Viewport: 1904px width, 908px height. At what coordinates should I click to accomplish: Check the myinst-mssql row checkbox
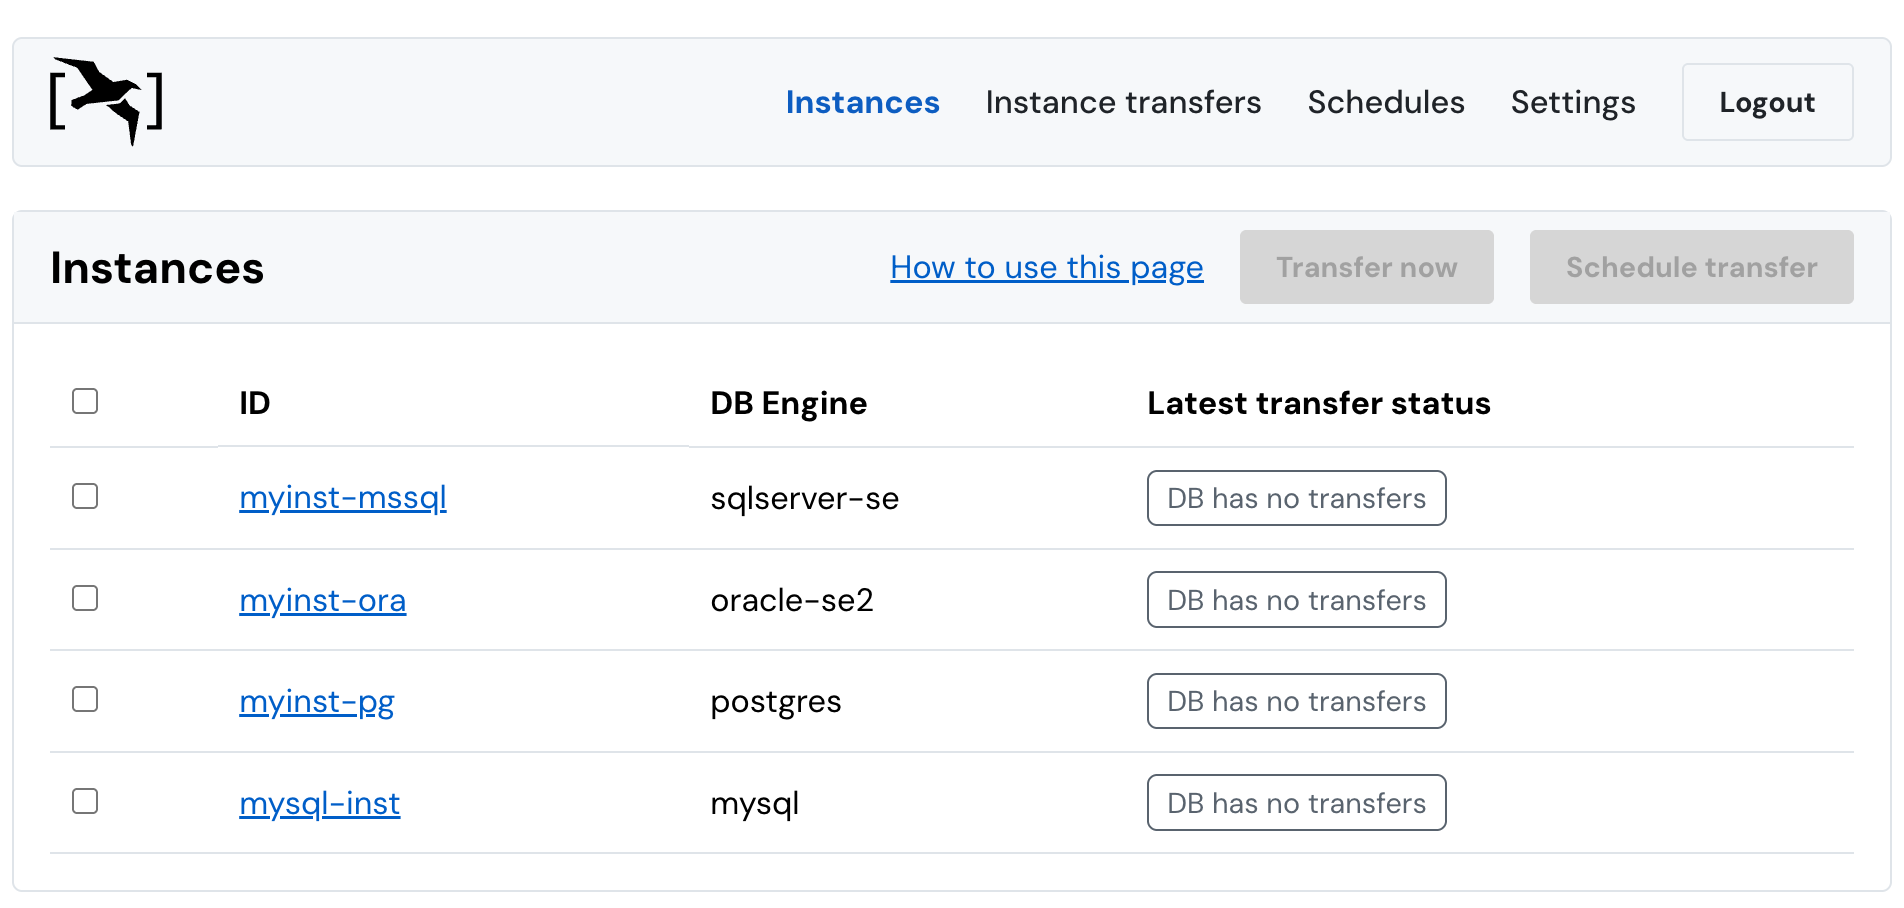coord(85,496)
